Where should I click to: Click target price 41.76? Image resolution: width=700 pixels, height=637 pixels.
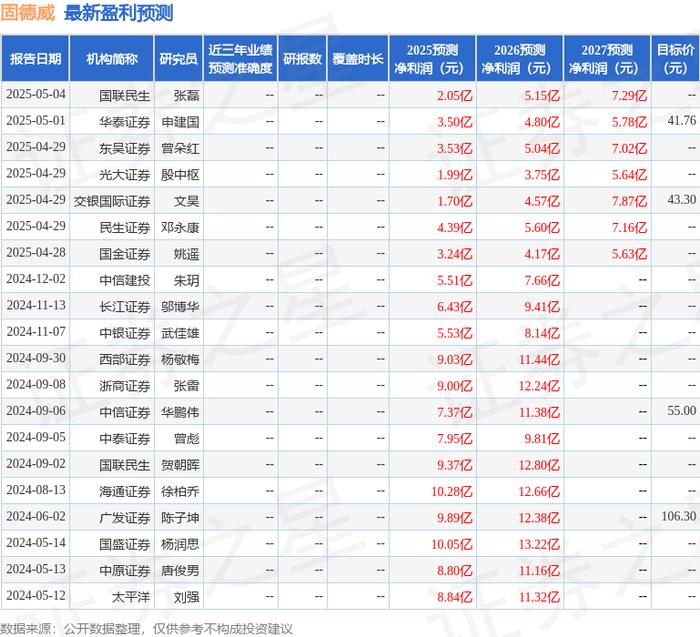point(682,121)
